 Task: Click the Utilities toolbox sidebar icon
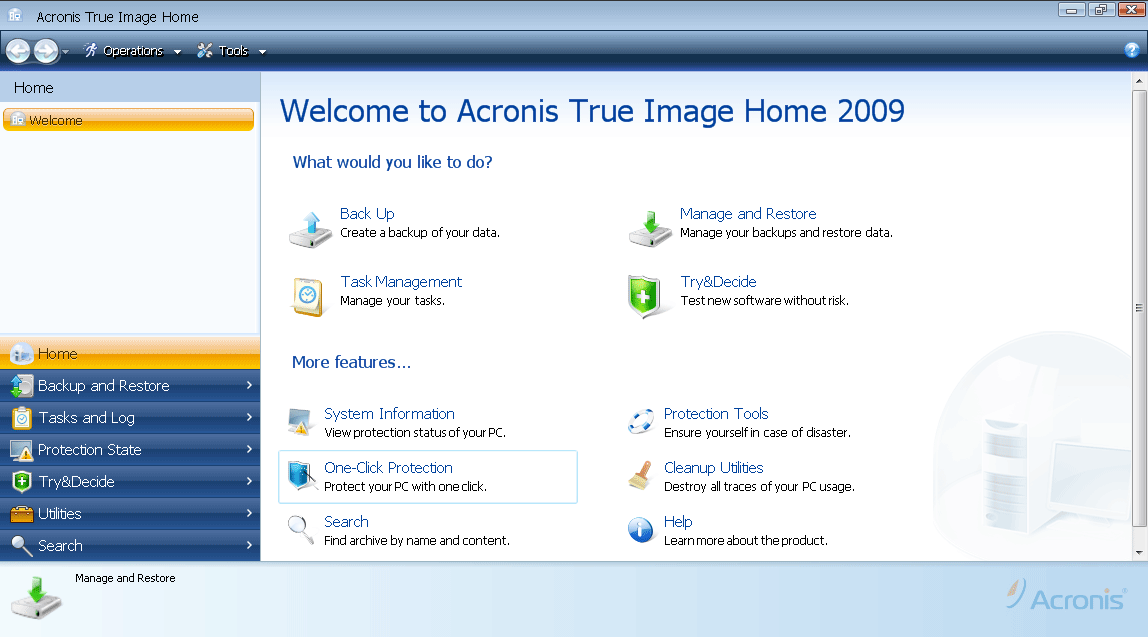22,514
